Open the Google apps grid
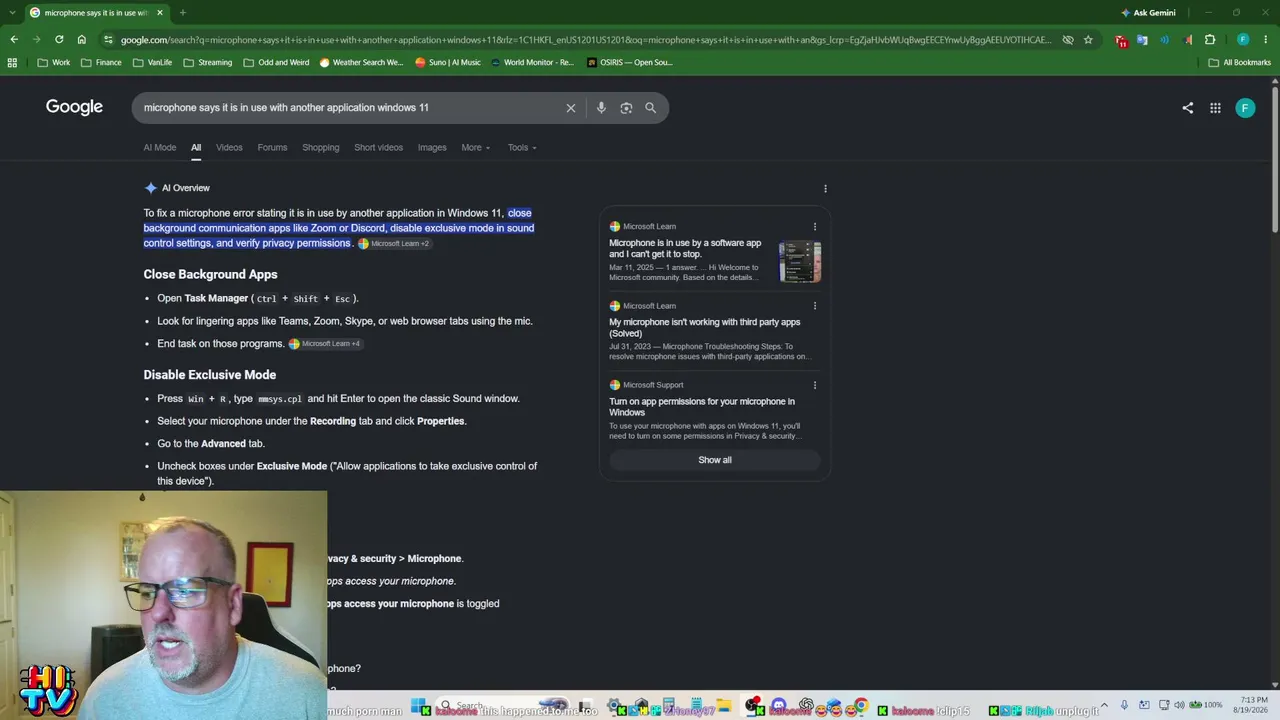Screen dimensions: 1280x720 1215,108
